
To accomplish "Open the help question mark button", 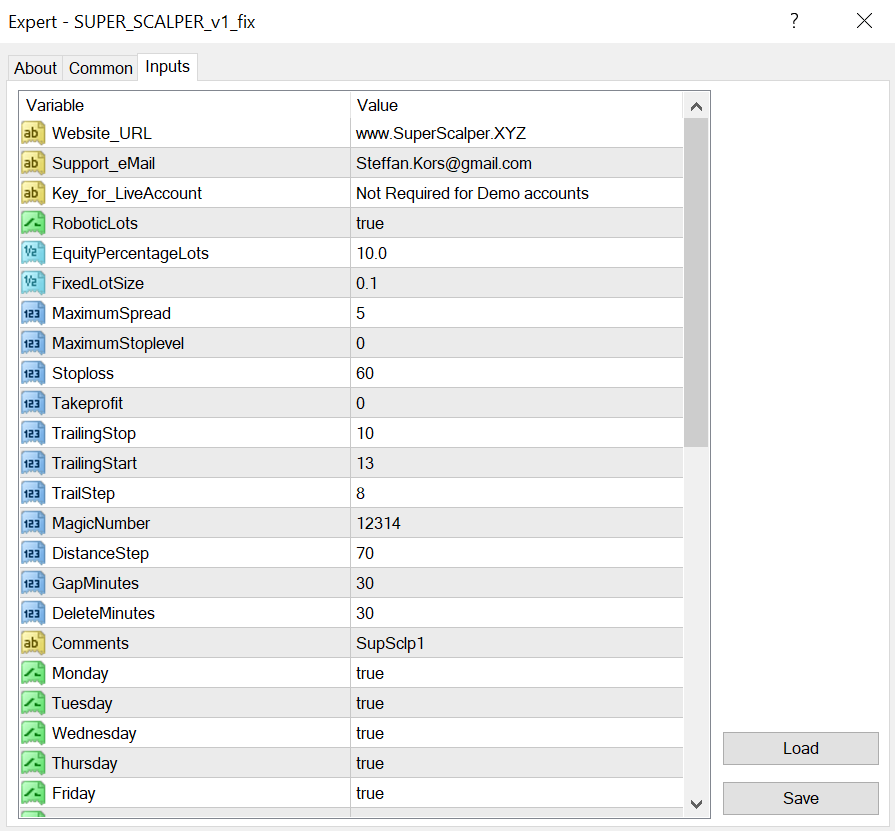I will pyautogui.click(x=794, y=21).
